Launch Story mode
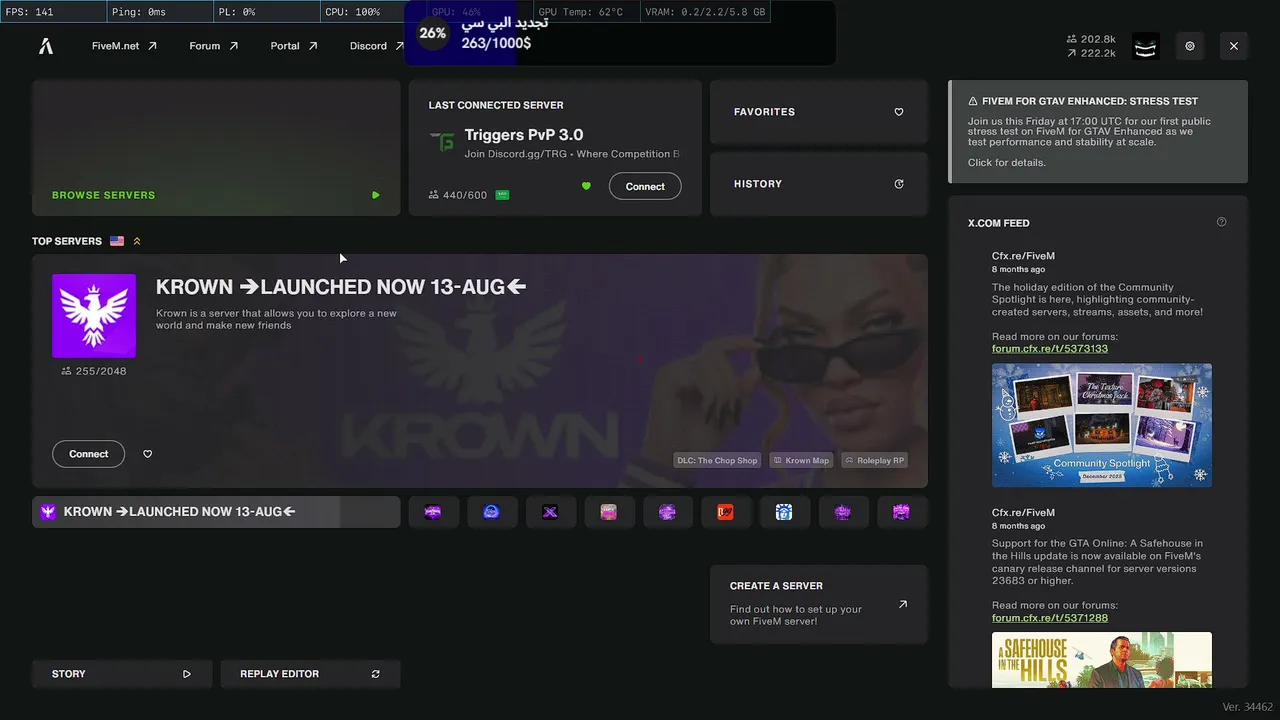1280x720 pixels. click(122, 674)
